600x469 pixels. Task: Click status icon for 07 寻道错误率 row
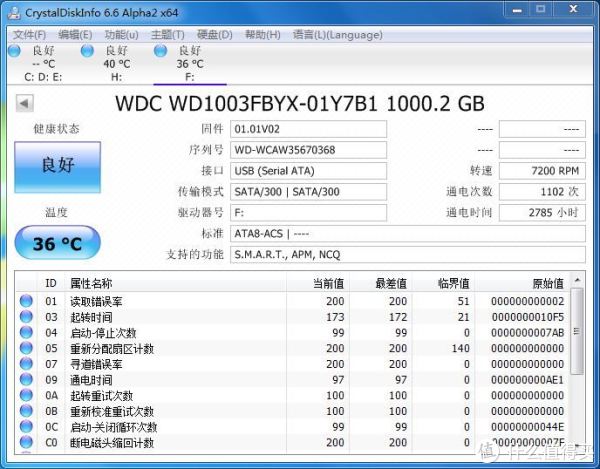click(x=26, y=363)
